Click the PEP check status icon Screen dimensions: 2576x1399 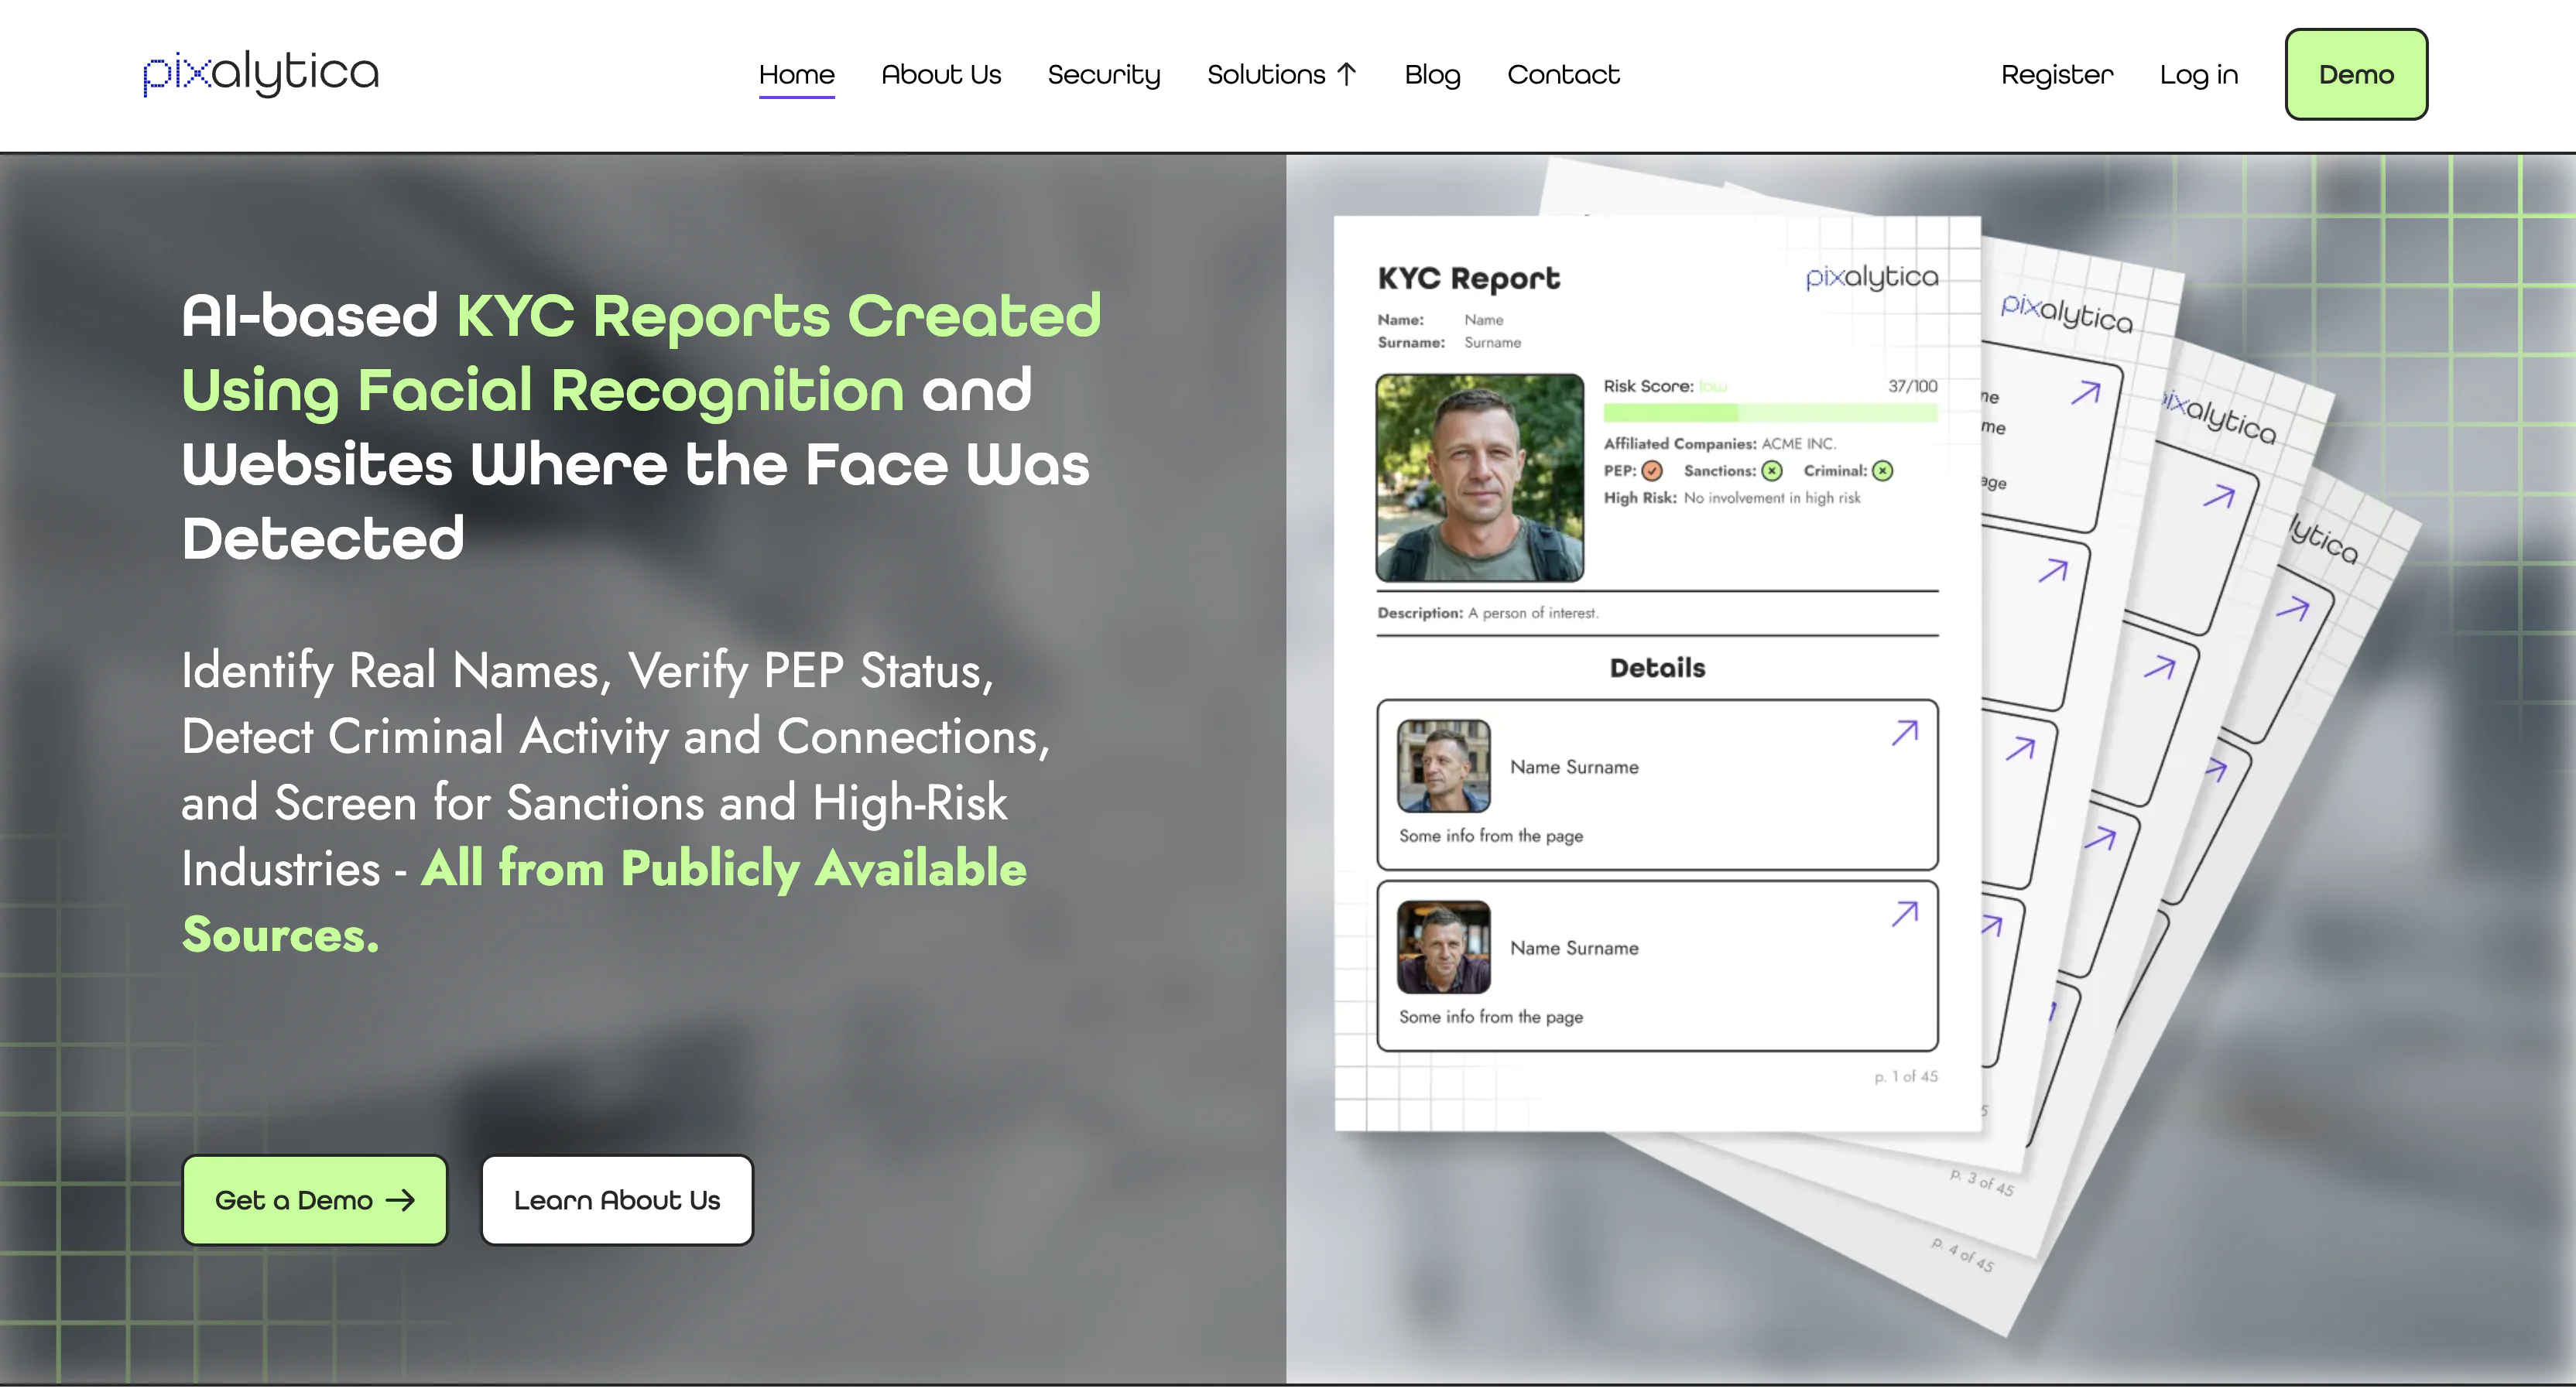(1652, 471)
